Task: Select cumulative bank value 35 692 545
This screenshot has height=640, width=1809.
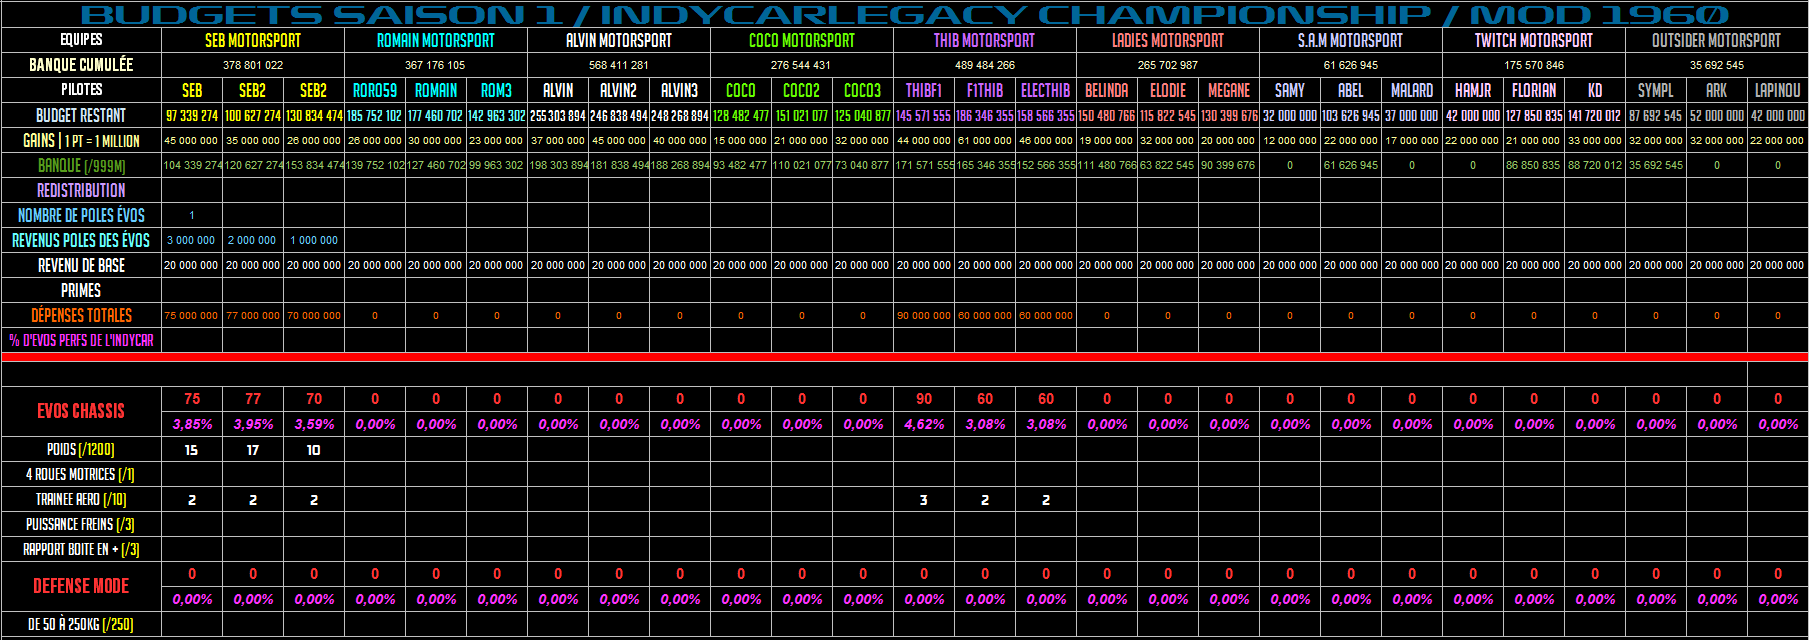Action: pos(1716,65)
